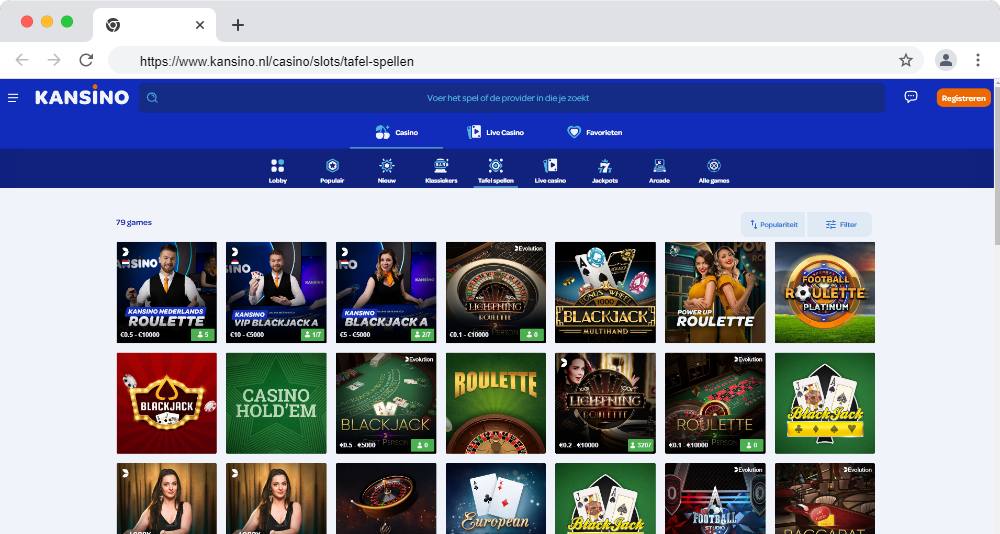
Task: Open the green Roulette game tile
Action: pos(496,403)
